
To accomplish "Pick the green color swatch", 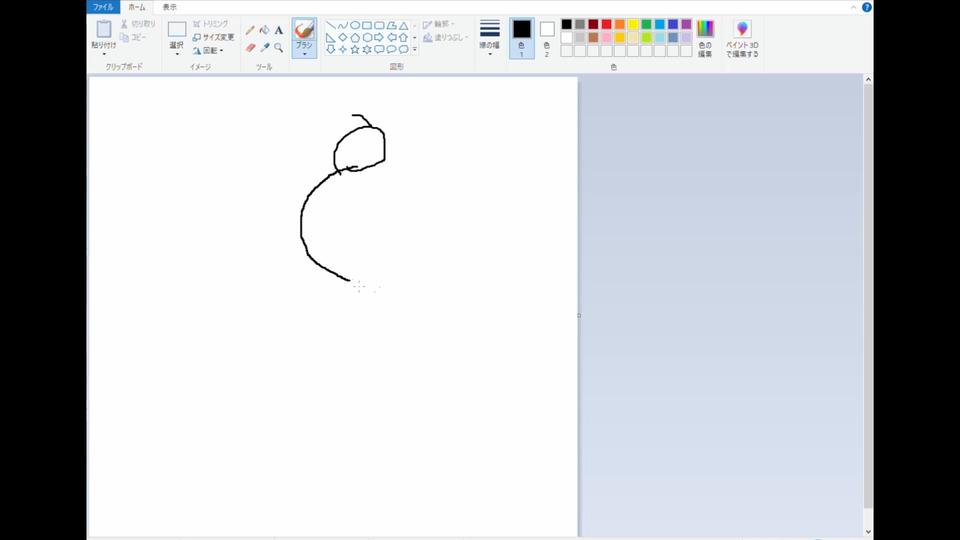I will (647, 24).
